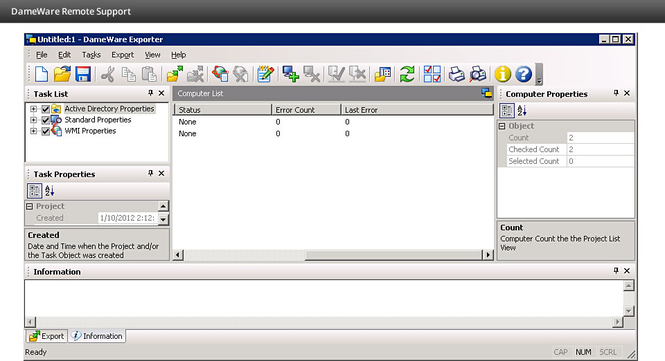Viewport: 665px width, 361px height.
Task: Click Alphabetical sort icon in Computer Properties
Action: 522,111
